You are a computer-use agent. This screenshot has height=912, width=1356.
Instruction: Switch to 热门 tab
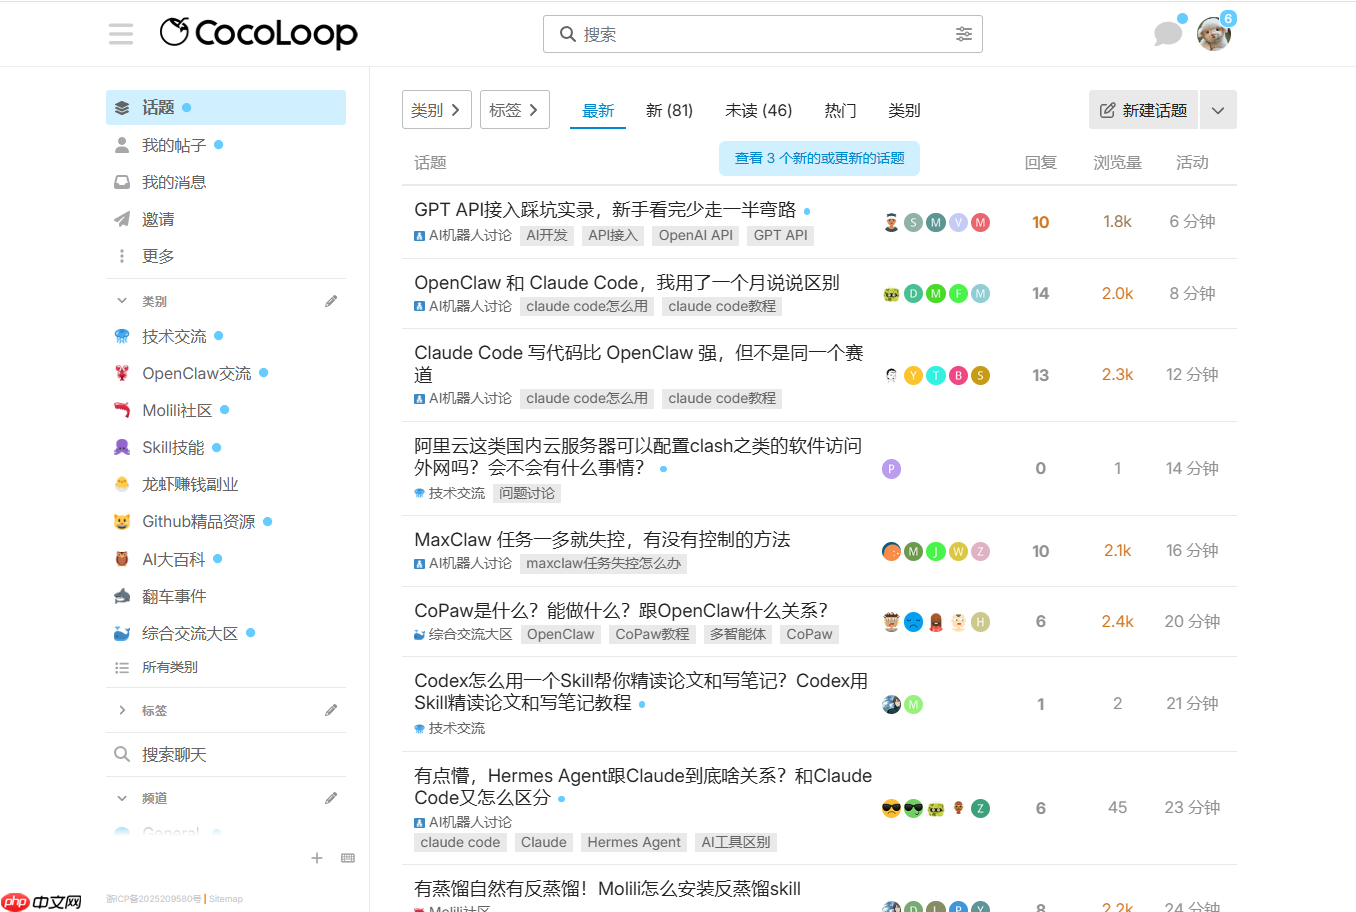pyautogui.click(x=840, y=110)
